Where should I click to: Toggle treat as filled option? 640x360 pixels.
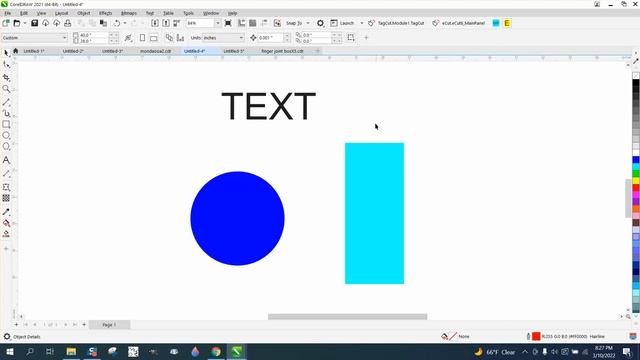[351, 38]
